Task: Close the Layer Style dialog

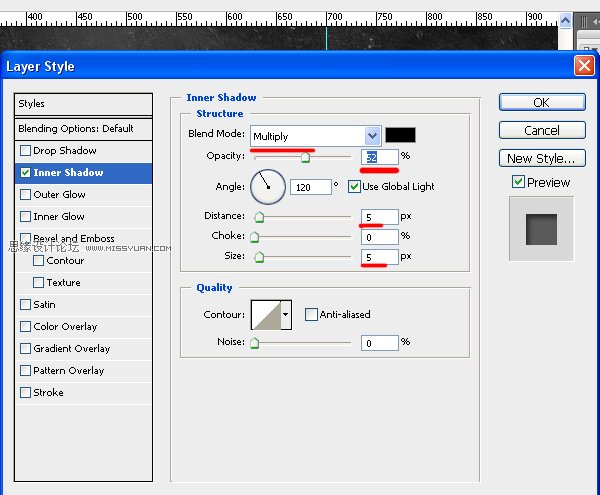Action: [x=584, y=65]
